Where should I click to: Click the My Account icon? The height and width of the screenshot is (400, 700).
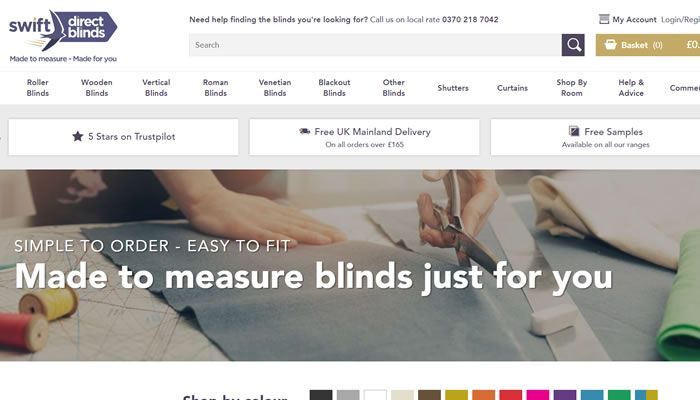tap(604, 19)
